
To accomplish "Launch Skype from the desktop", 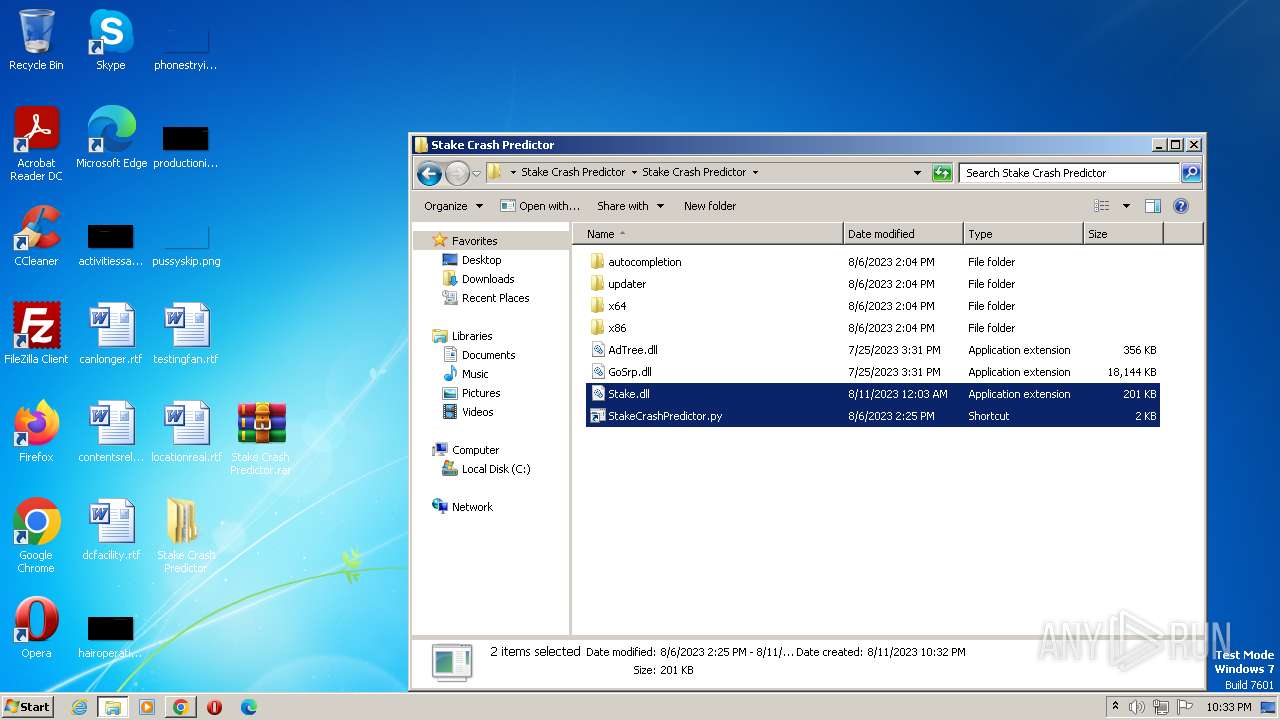I will [111, 40].
